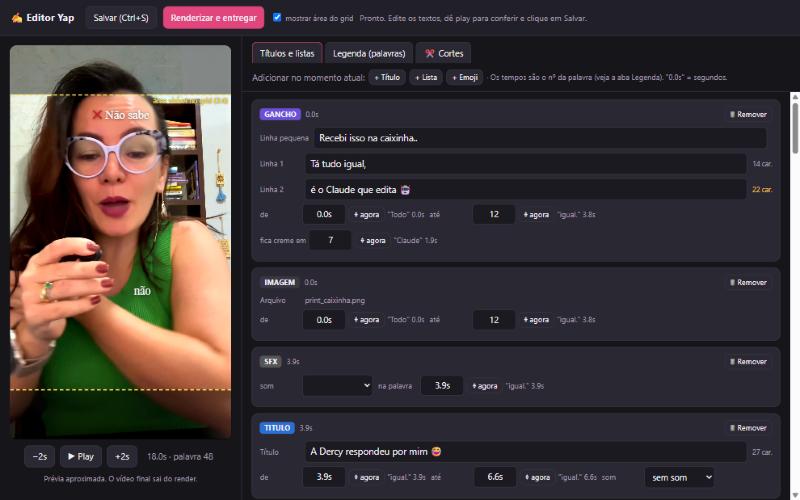
Task: Open the SFX som dropdown
Action: tap(337, 386)
